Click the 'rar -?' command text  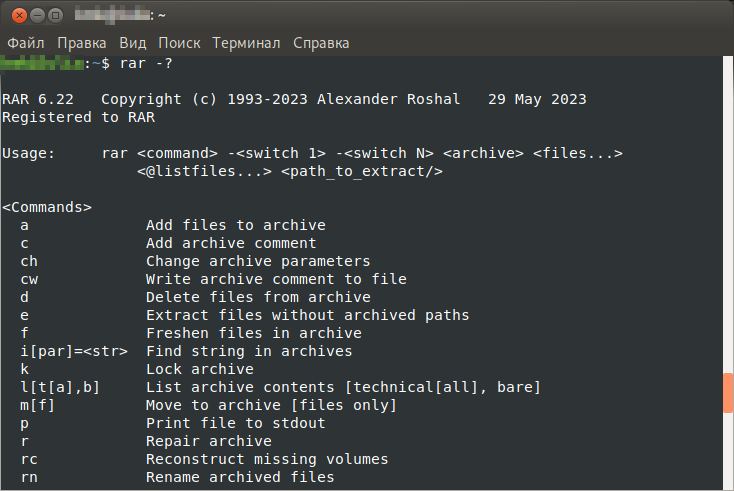tap(146, 63)
